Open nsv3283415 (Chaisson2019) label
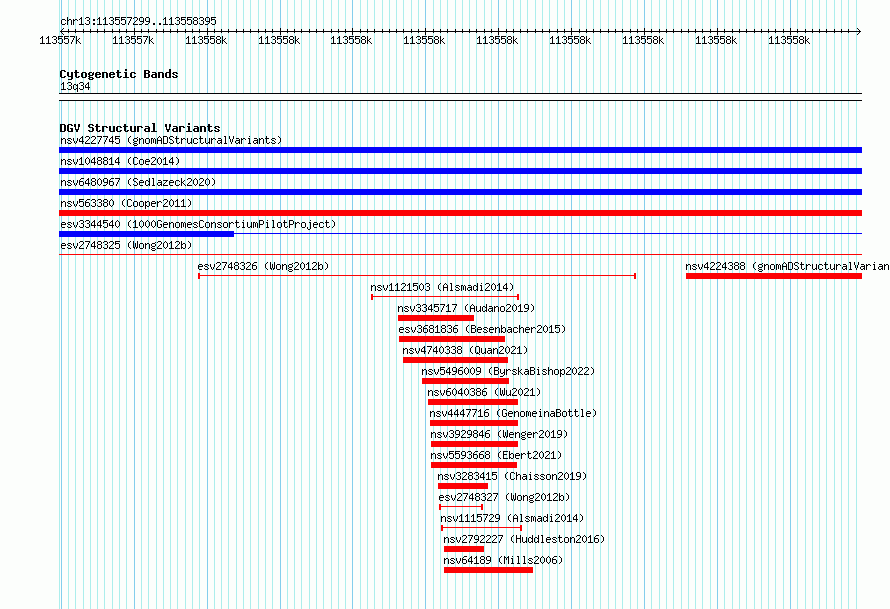The height and width of the screenshot is (609, 890). (512, 476)
